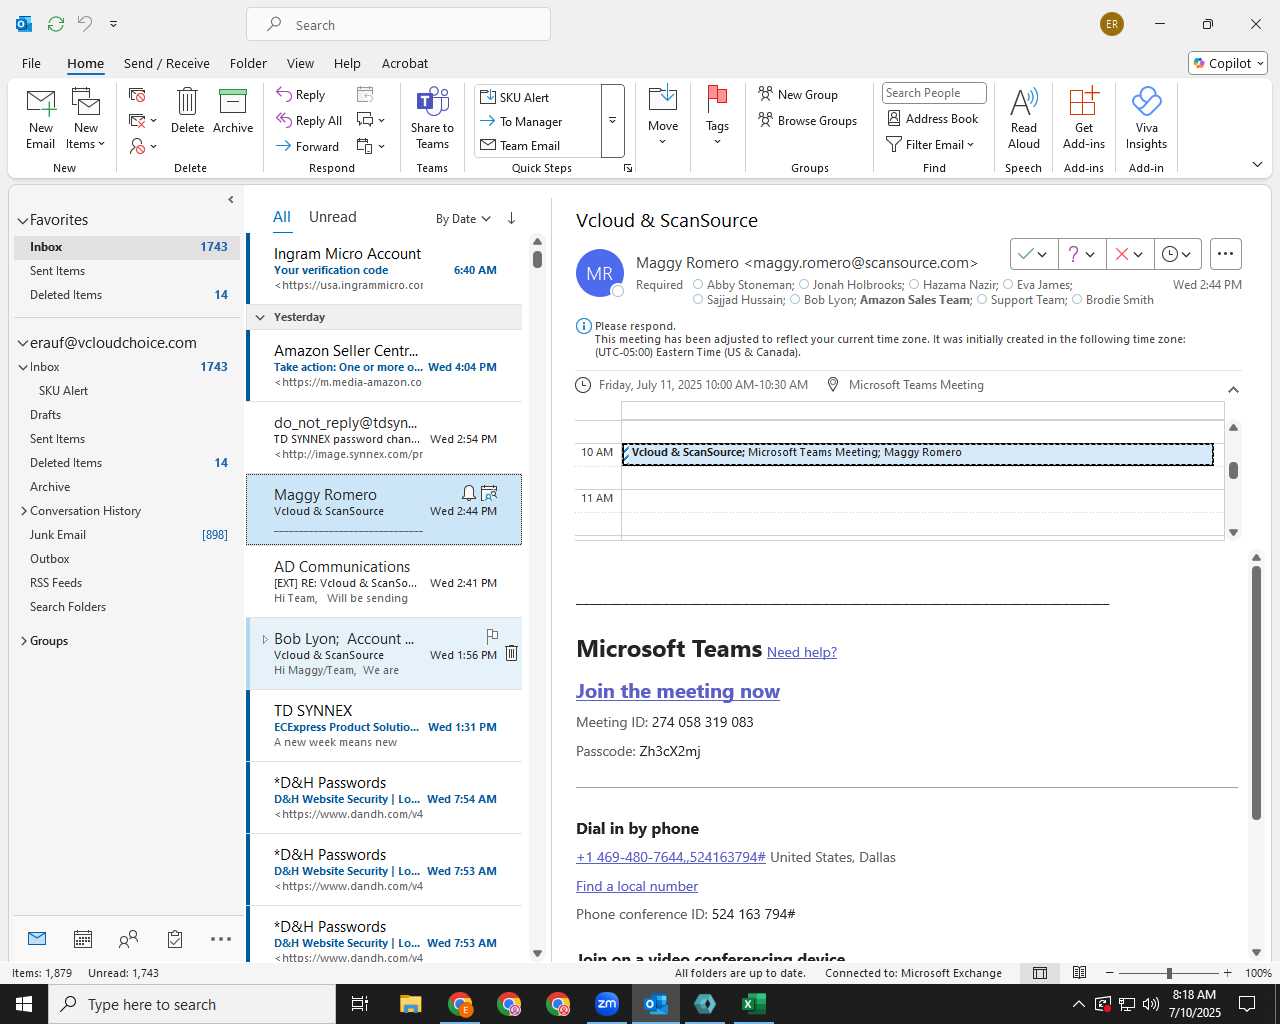
Task: Open Get Add-ins
Action: pyautogui.click(x=1084, y=118)
